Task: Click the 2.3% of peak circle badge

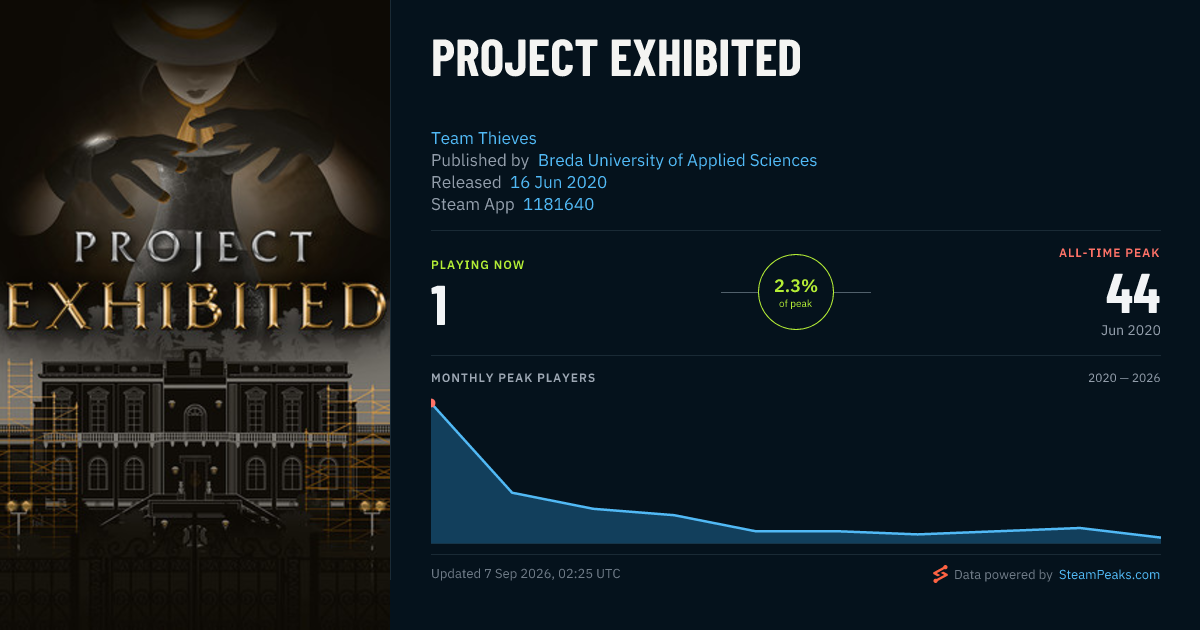Action: (x=796, y=292)
